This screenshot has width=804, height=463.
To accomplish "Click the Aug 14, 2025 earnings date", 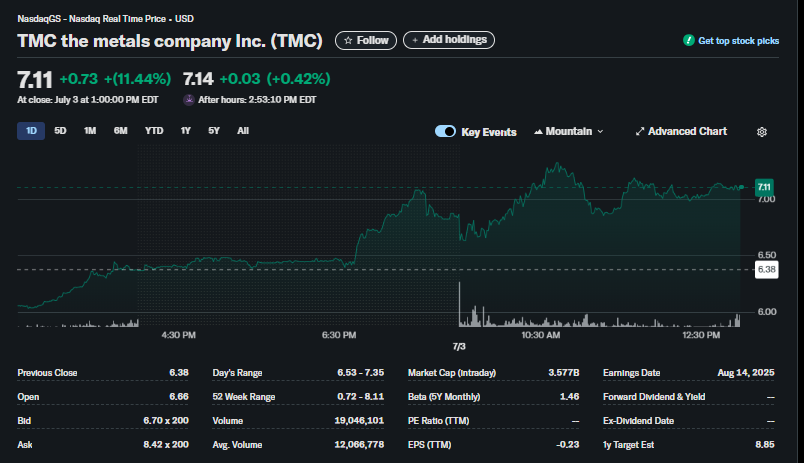I will (746, 373).
